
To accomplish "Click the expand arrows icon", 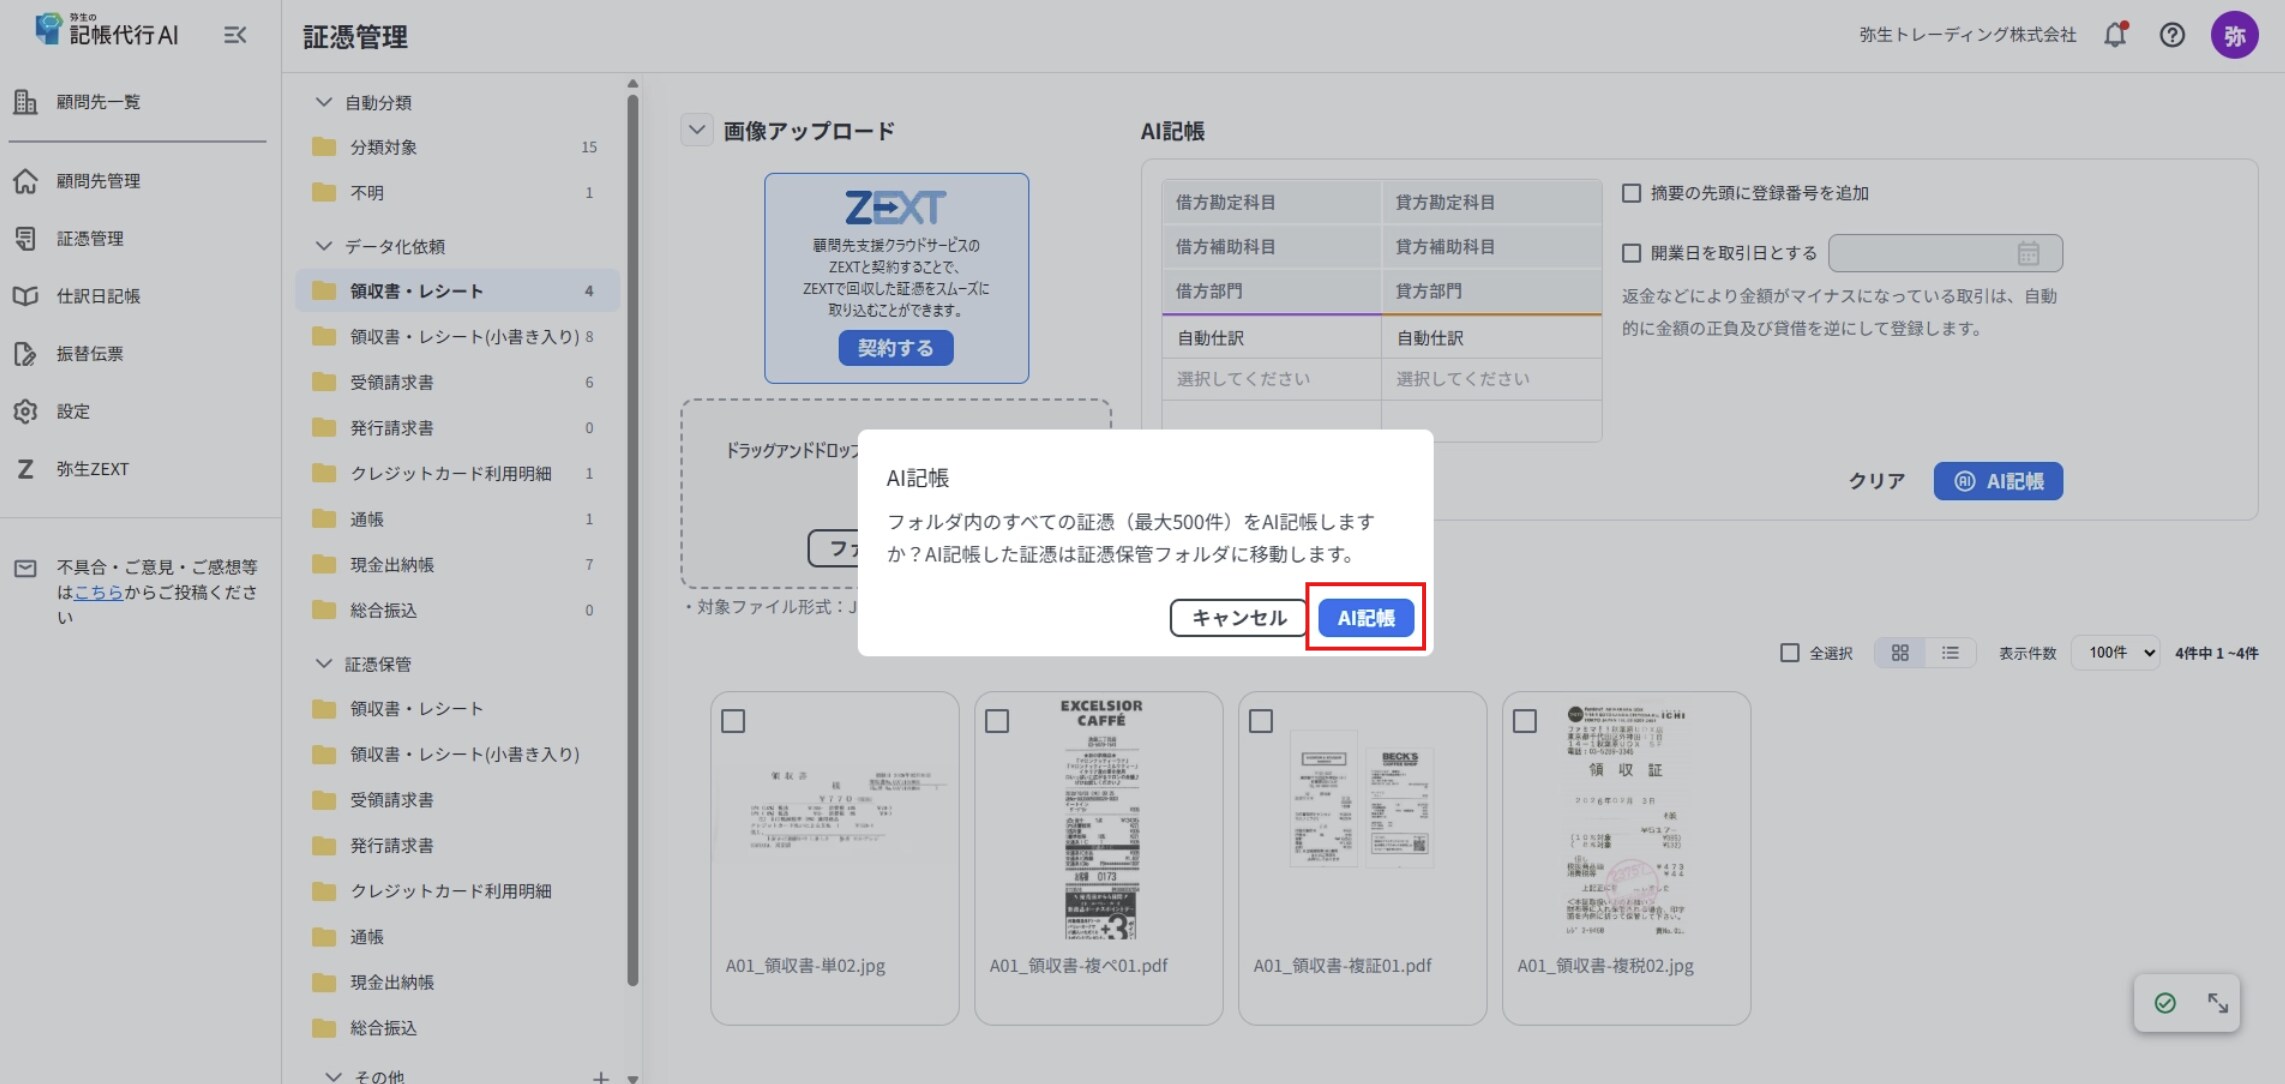I will (2217, 1002).
